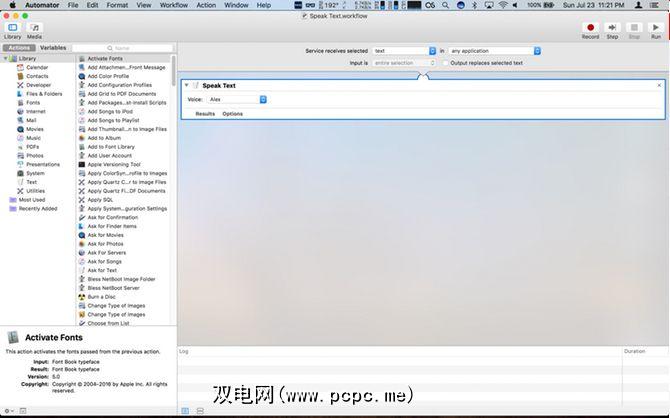670x418 pixels.
Task: Open the File menu
Action: pos(73,5)
